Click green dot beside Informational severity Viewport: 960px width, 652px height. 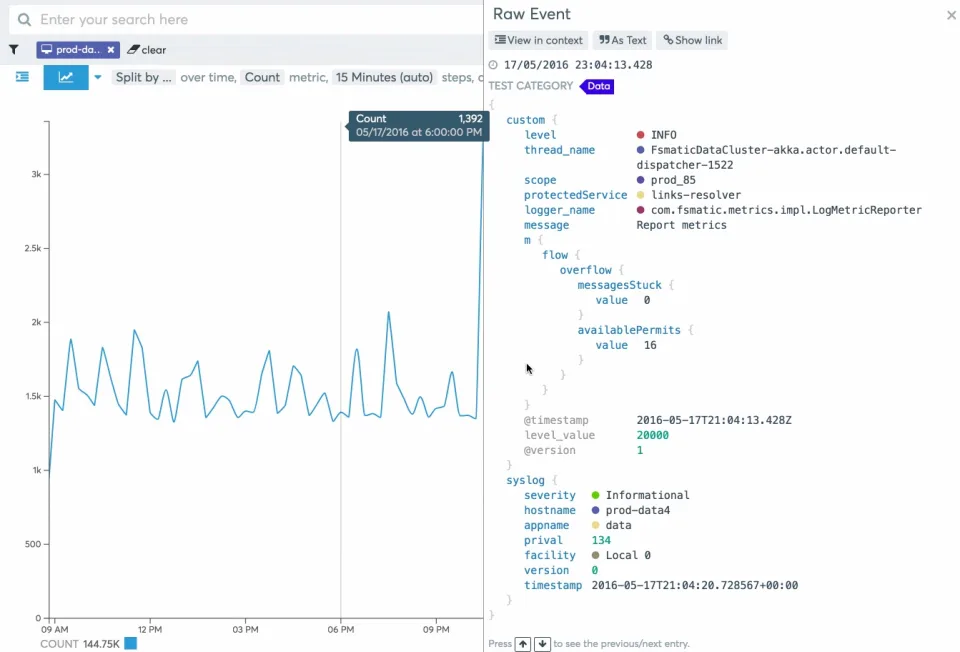(x=595, y=495)
